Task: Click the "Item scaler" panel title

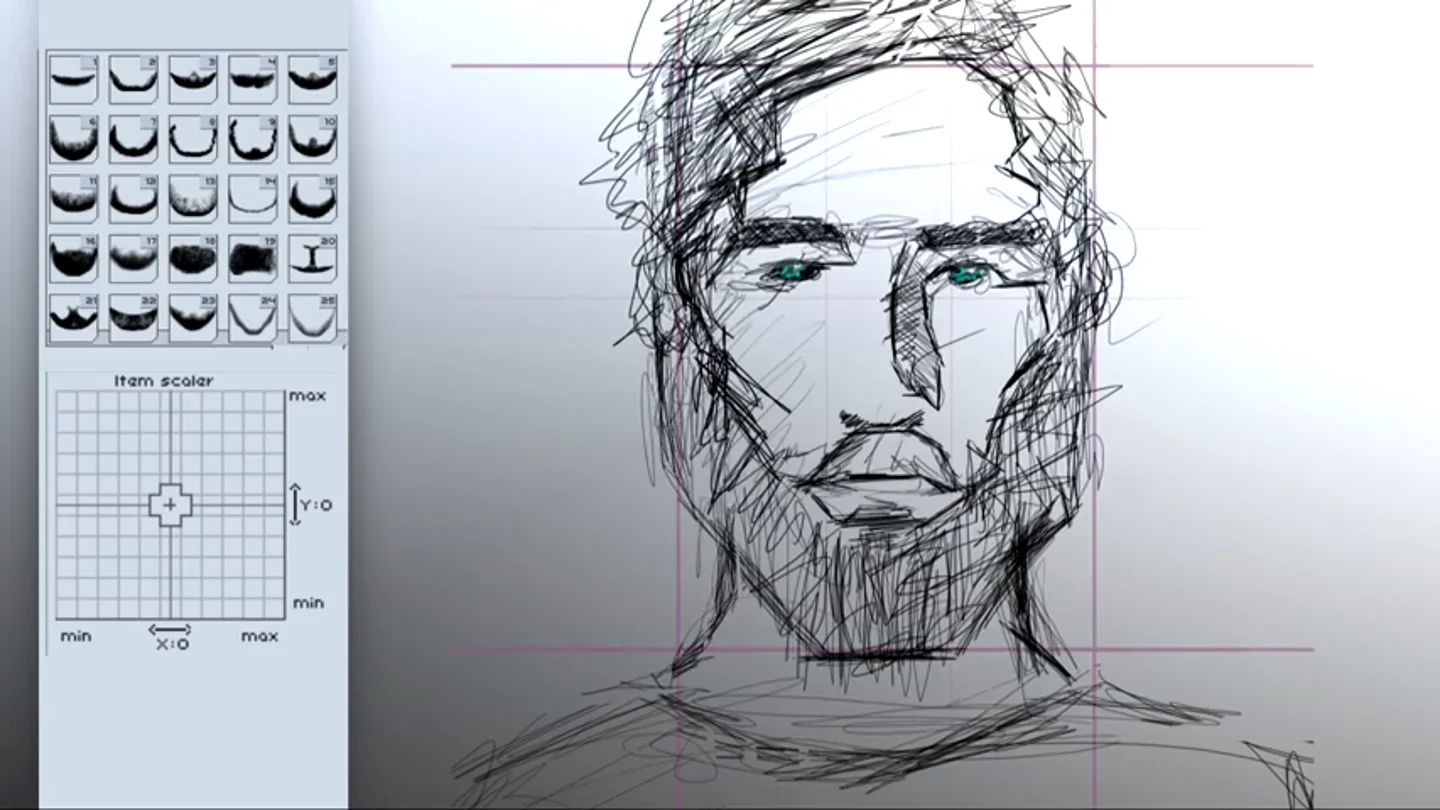Action: click(164, 381)
